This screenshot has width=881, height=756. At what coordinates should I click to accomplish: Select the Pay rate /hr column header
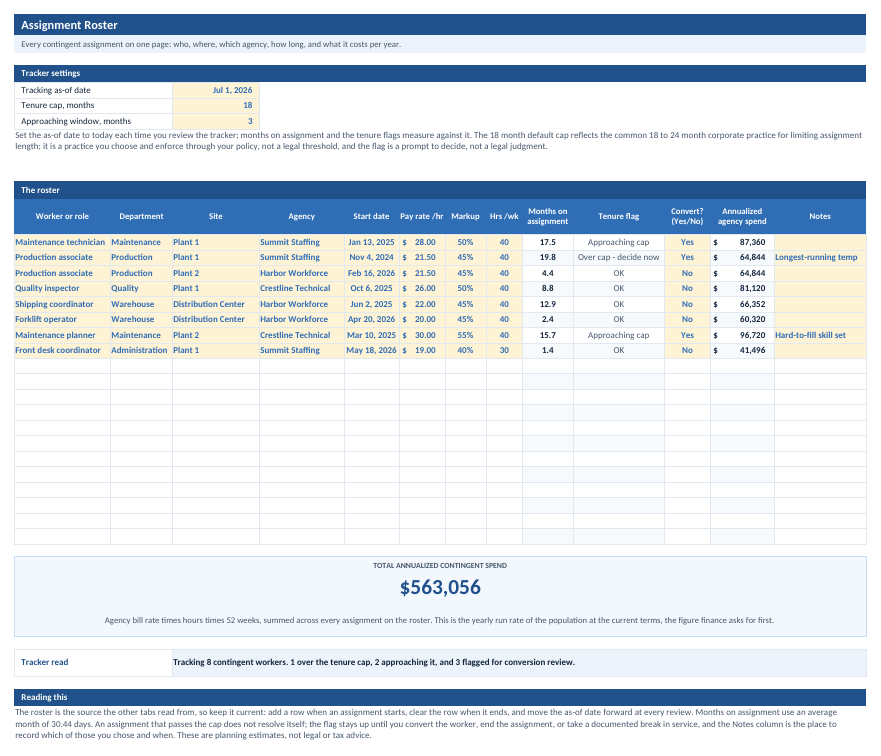[422, 216]
